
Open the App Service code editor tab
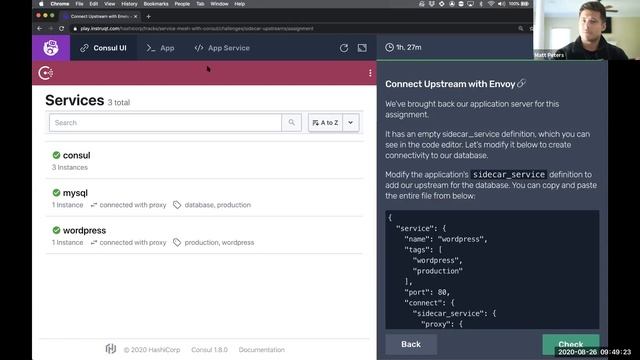222,48
